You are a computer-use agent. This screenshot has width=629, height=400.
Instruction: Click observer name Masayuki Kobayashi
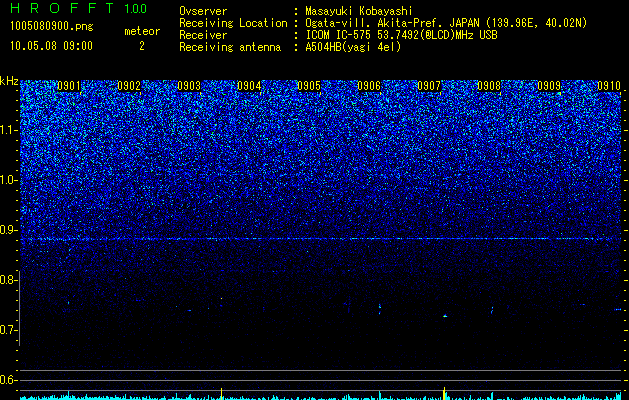[359, 11]
